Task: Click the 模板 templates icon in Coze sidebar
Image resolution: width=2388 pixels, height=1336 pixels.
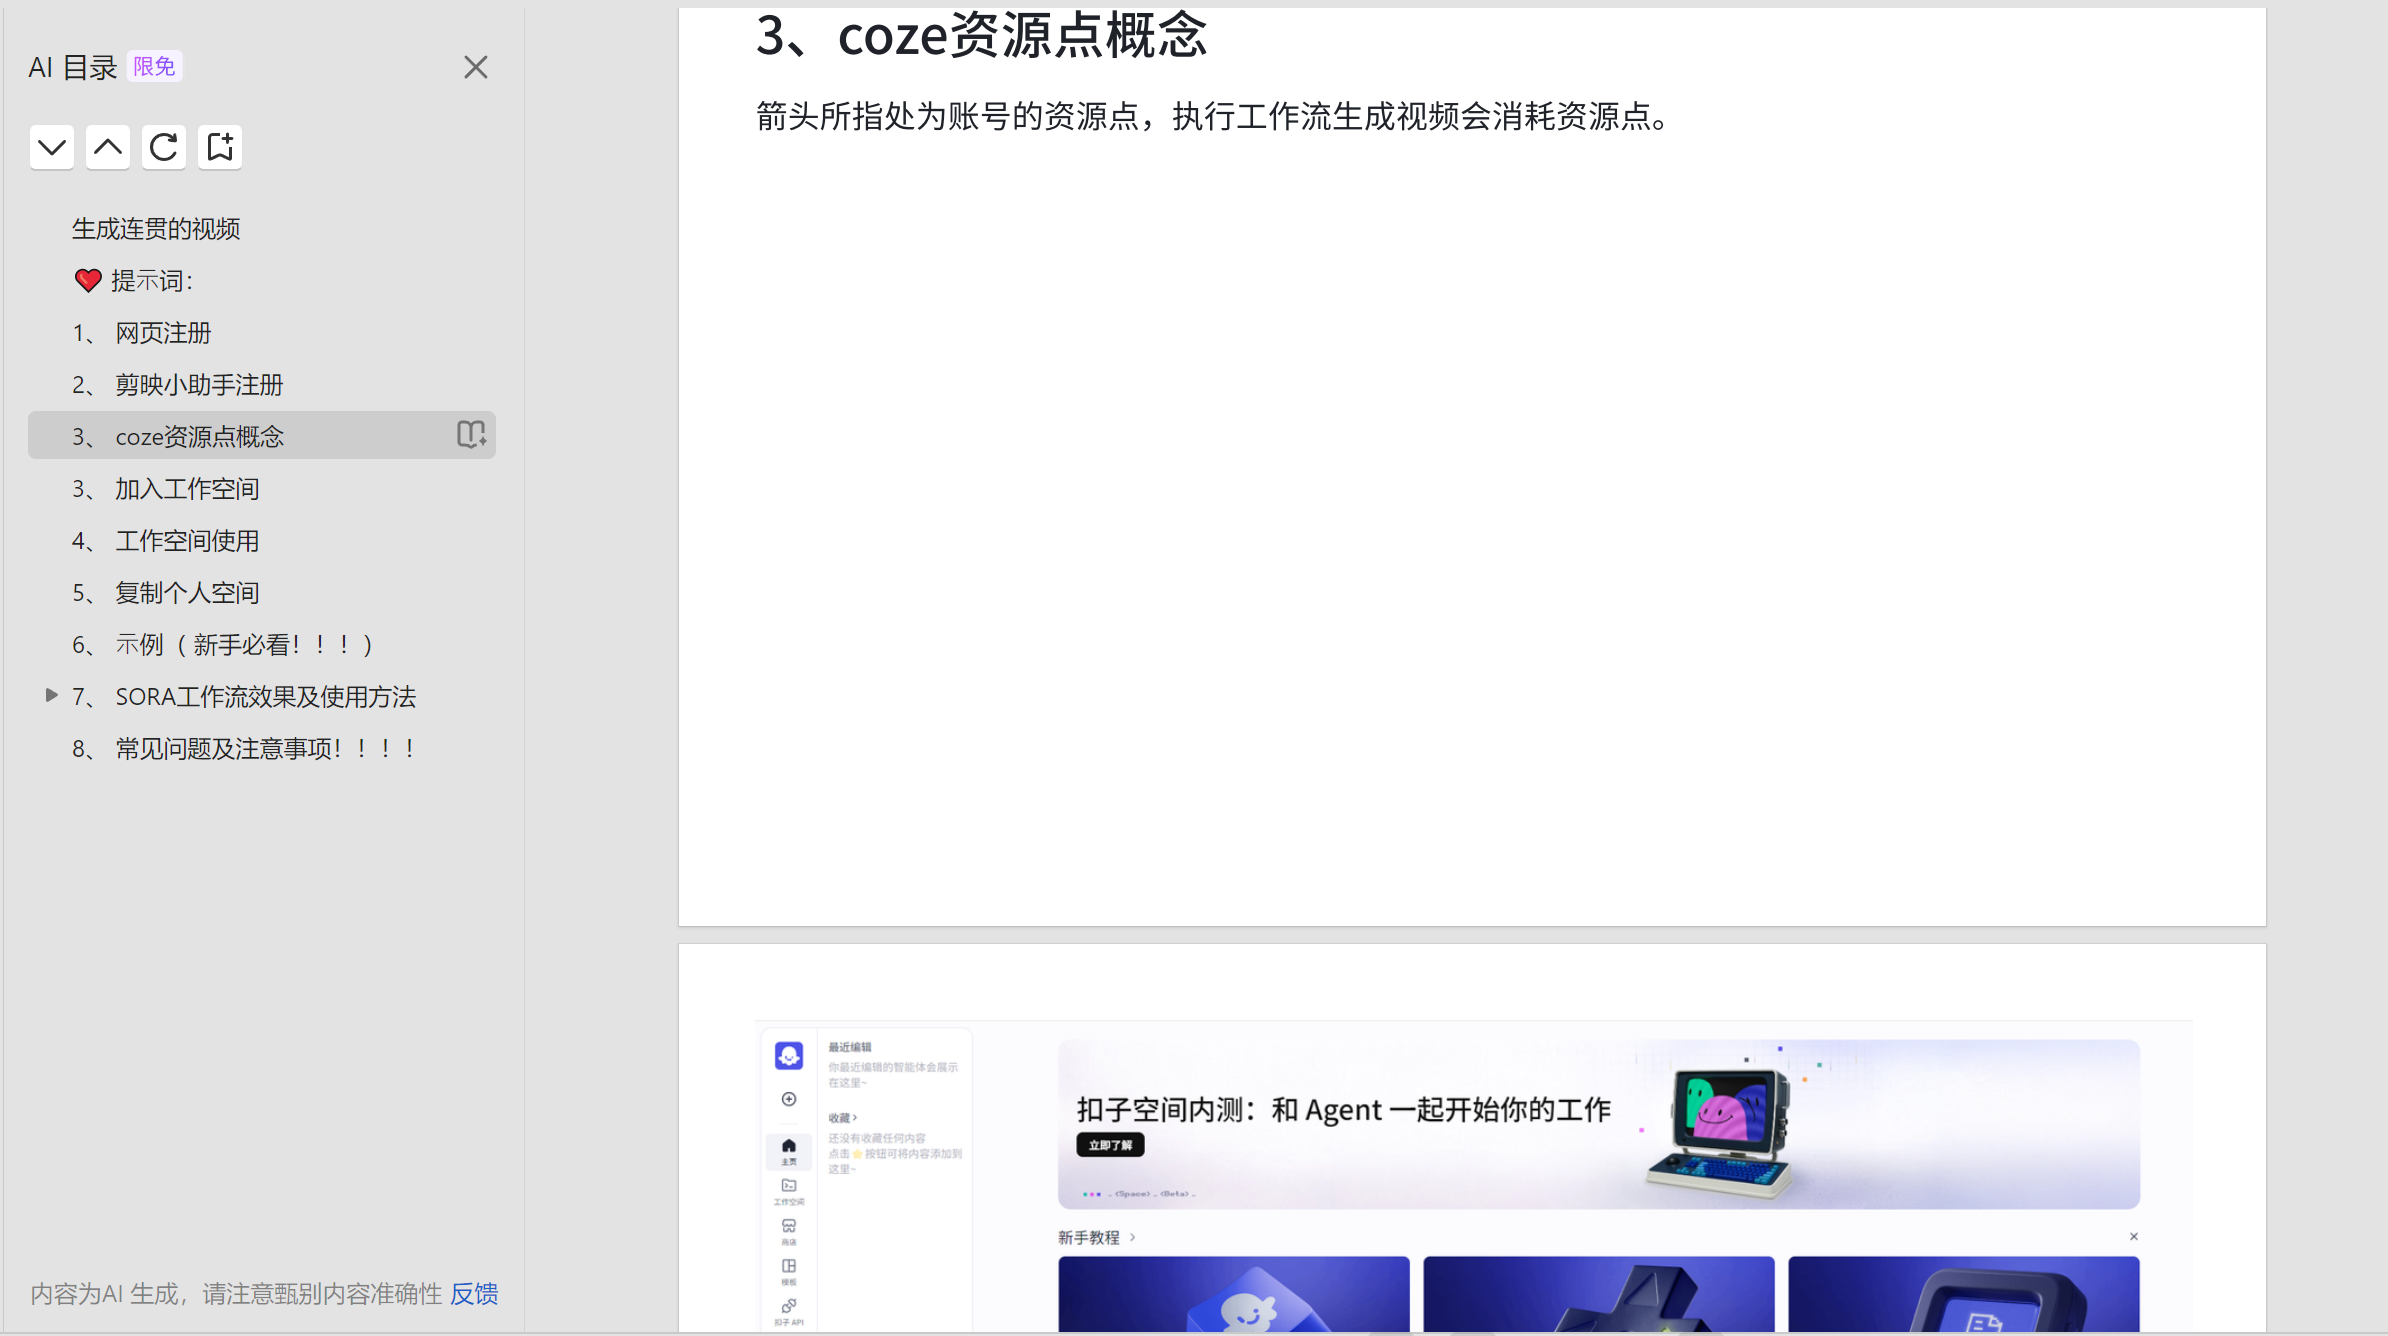Action: coord(789,1266)
